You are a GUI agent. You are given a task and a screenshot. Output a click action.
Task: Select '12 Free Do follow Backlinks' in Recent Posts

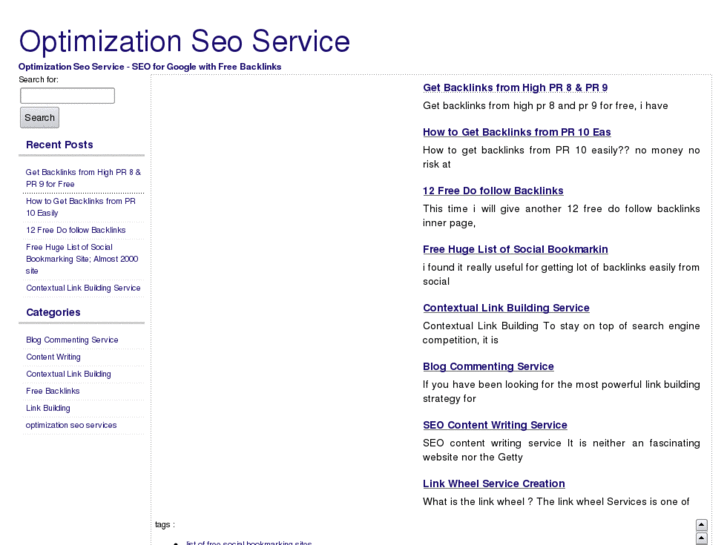click(x=76, y=230)
